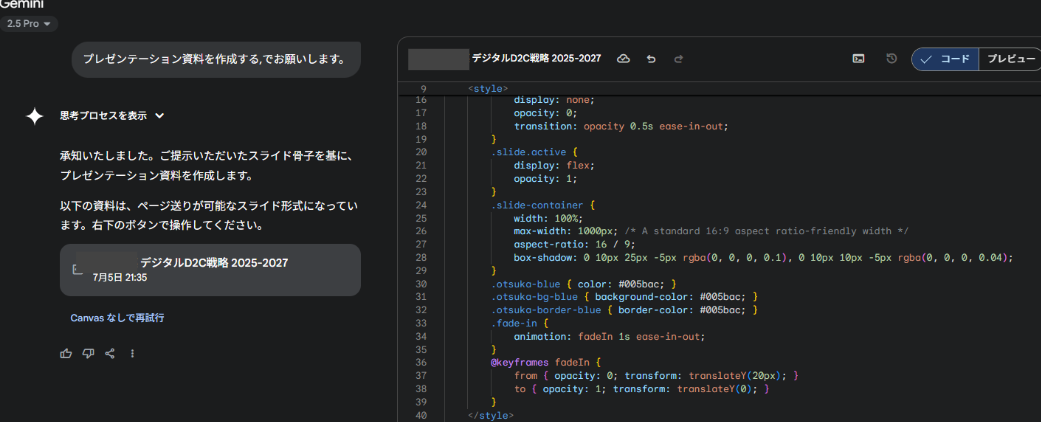Open the console panel icon
The width and height of the screenshot is (1041, 422).
[x=858, y=59]
